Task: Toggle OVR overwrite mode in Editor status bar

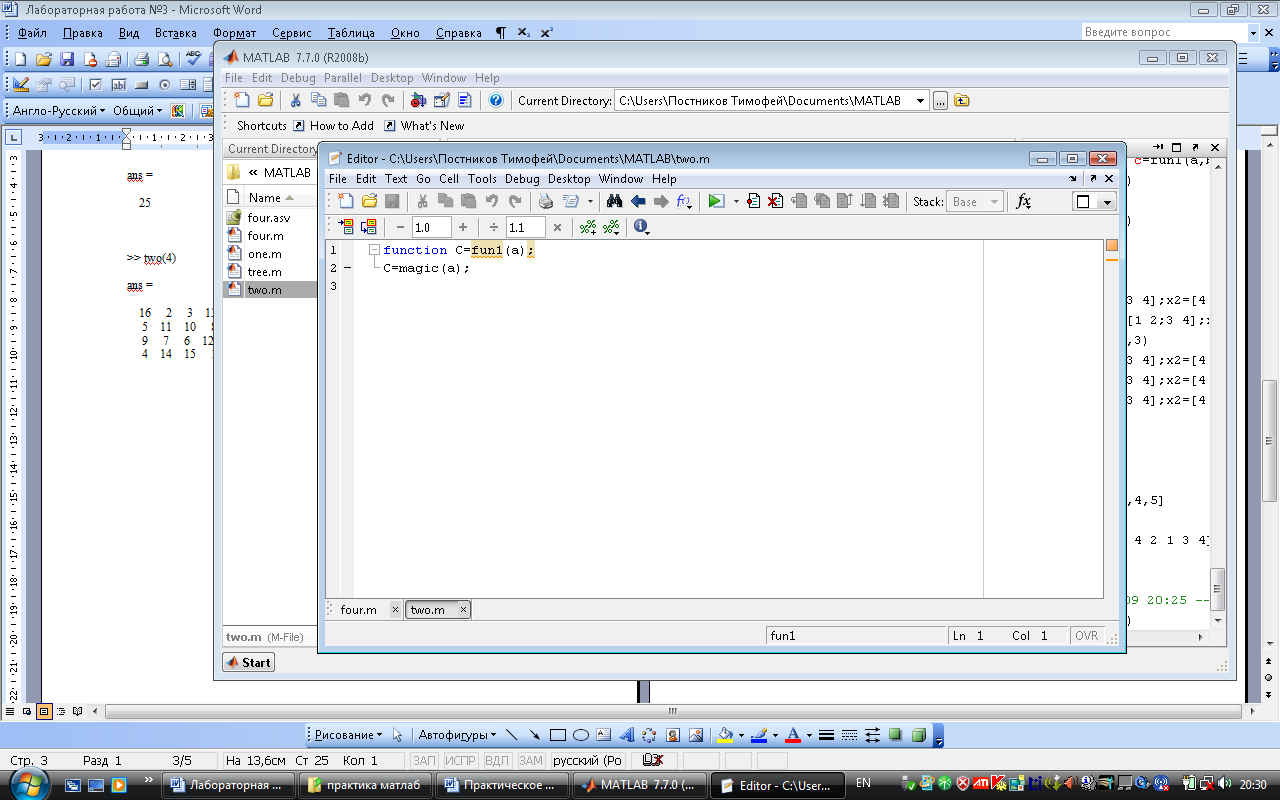Action: [x=1086, y=636]
